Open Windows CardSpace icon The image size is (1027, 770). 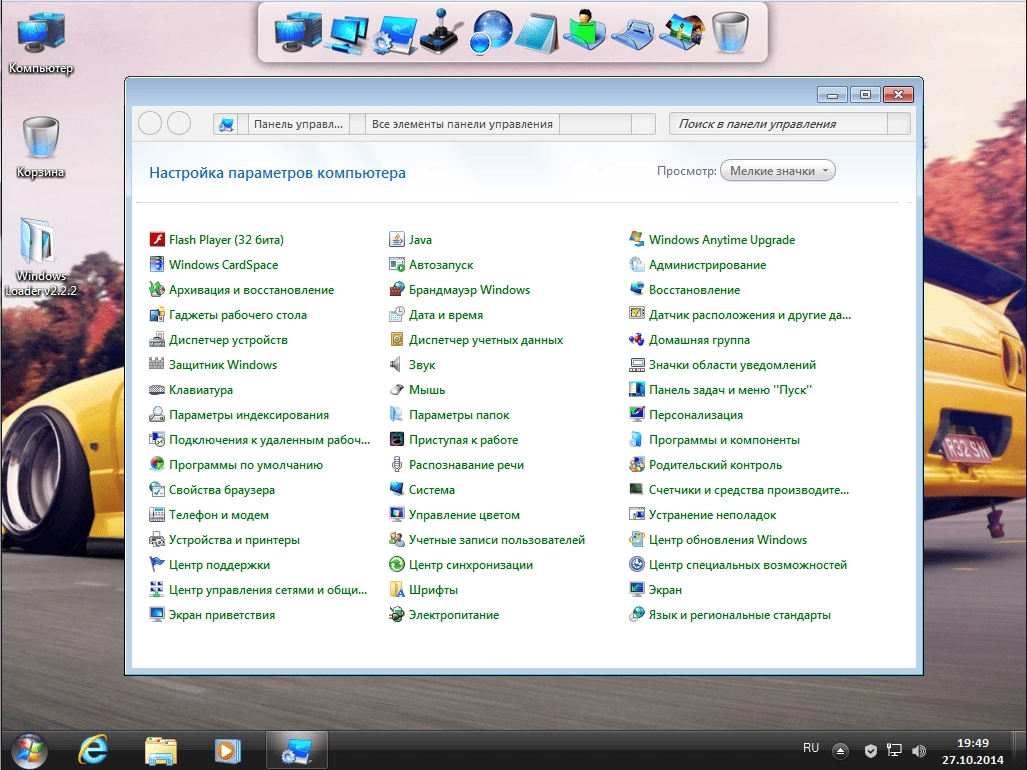pos(157,265)
